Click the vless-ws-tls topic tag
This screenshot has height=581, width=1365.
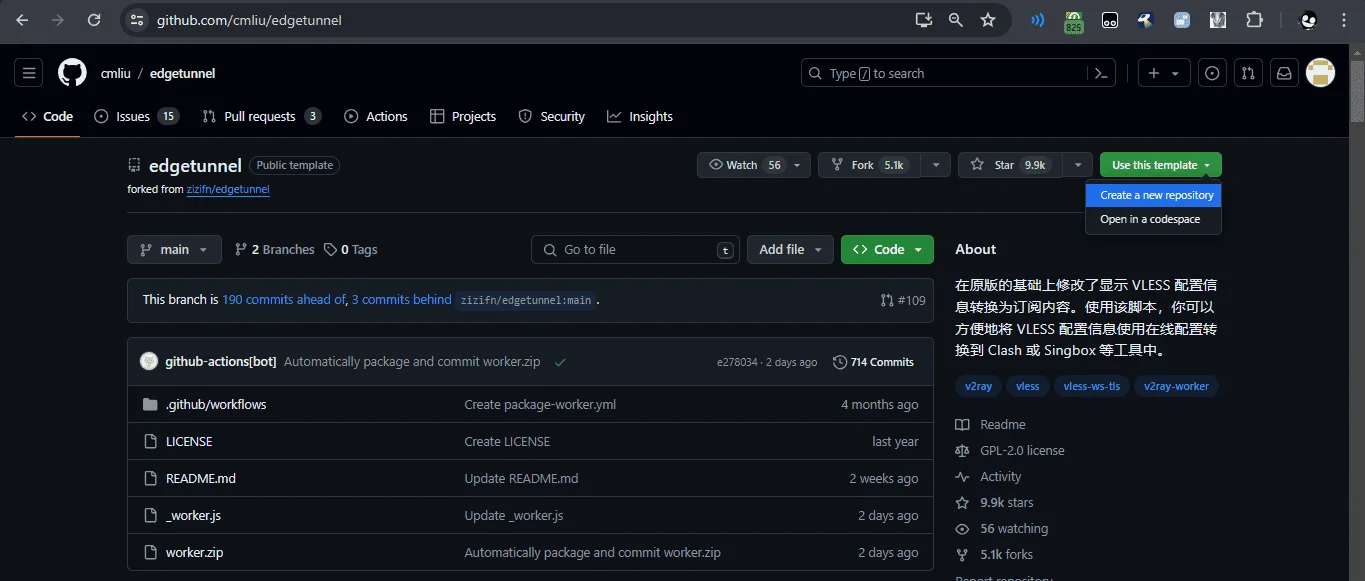tap(1091, 386)
